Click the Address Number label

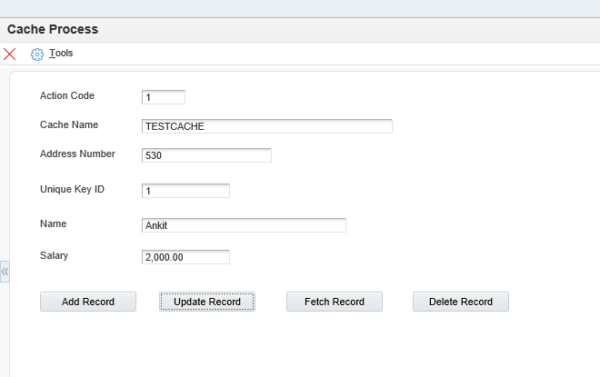tap(78, 154)
